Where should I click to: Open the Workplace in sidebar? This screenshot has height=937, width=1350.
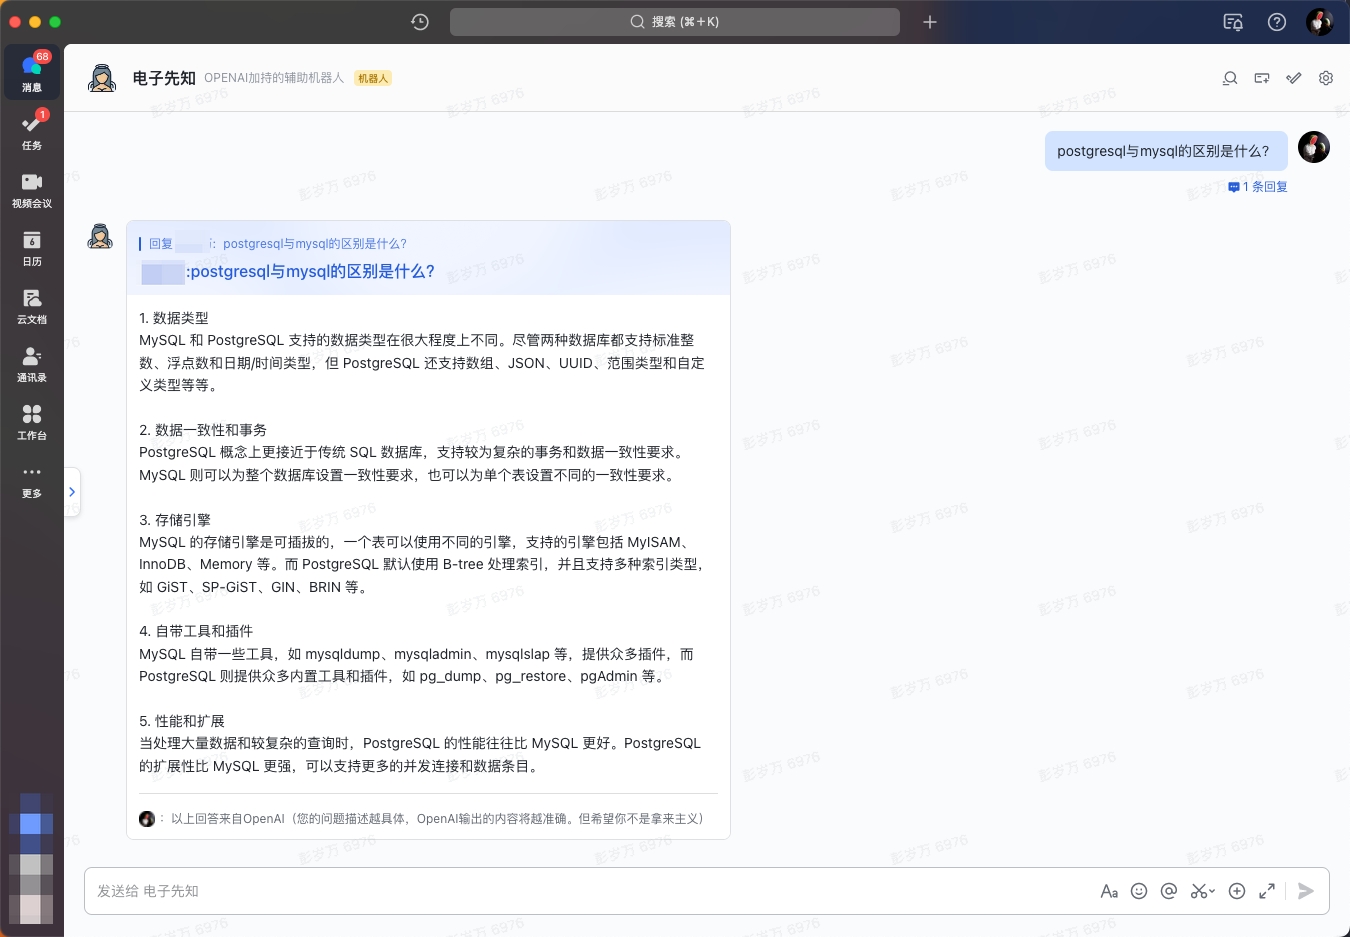pos(32,420)
